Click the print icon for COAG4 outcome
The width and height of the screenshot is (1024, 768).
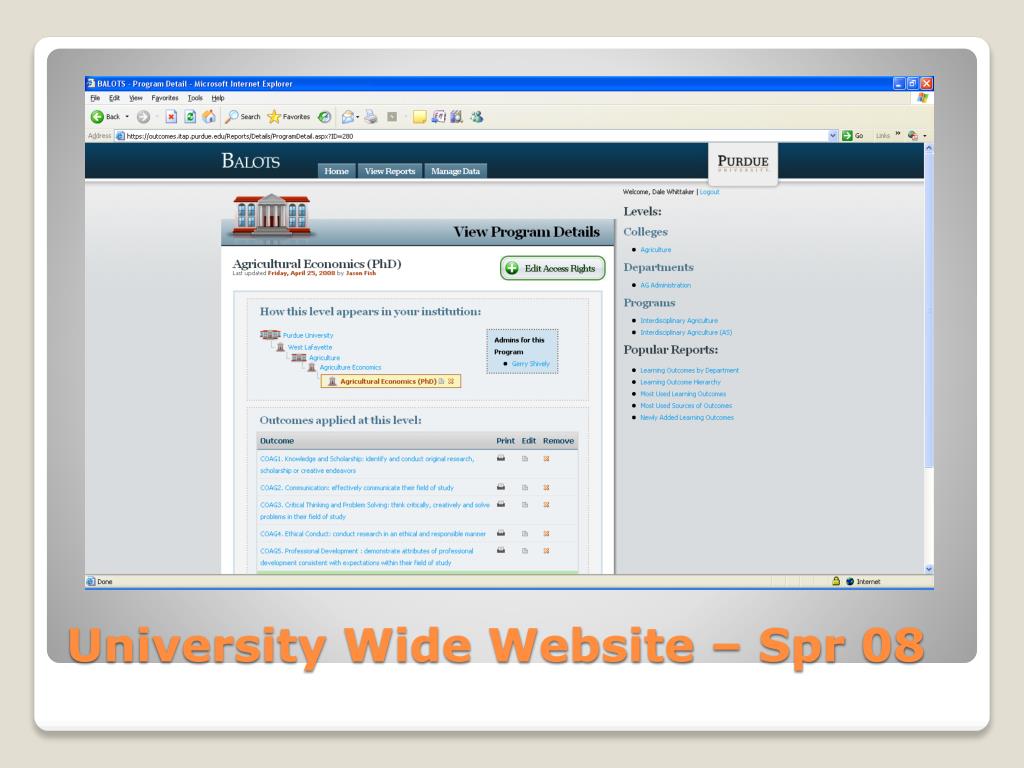[501, 533]
